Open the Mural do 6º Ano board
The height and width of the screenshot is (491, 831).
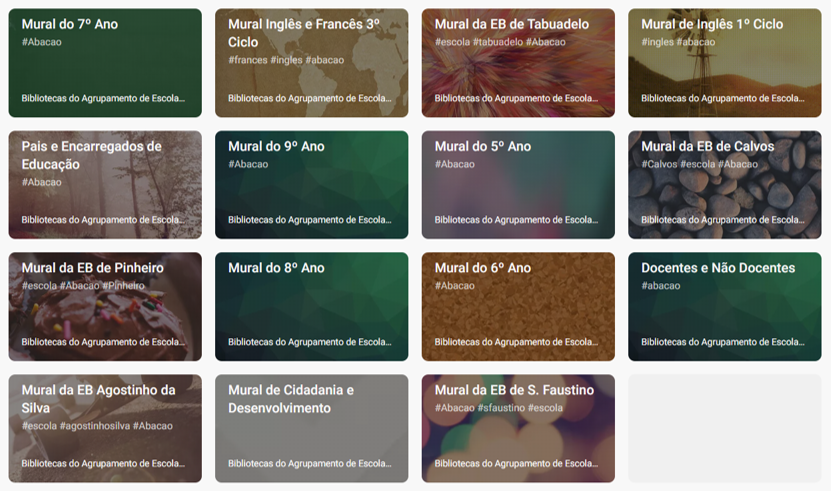518,306
